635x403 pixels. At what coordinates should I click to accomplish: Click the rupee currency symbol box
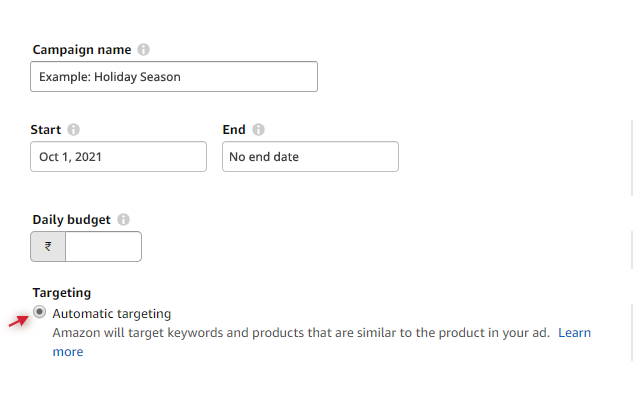pyautogui.click(x=48, y=247)
